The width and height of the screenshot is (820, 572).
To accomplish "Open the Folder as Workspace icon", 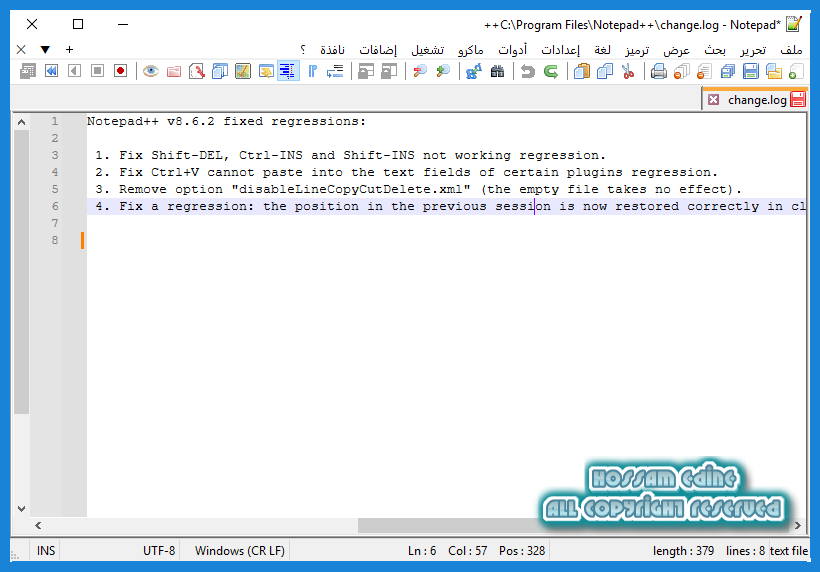I will coord(174,71).
